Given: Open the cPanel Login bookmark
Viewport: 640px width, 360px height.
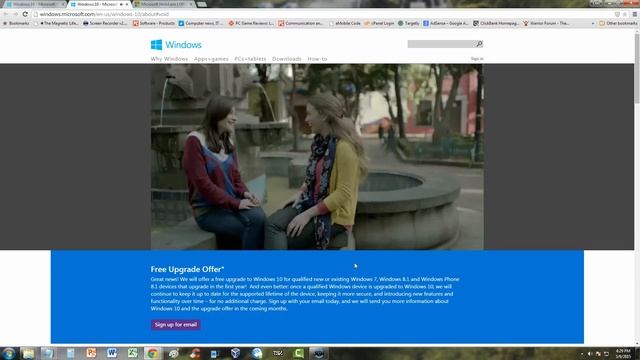Looking at the screenshot, I should point(379,23).
